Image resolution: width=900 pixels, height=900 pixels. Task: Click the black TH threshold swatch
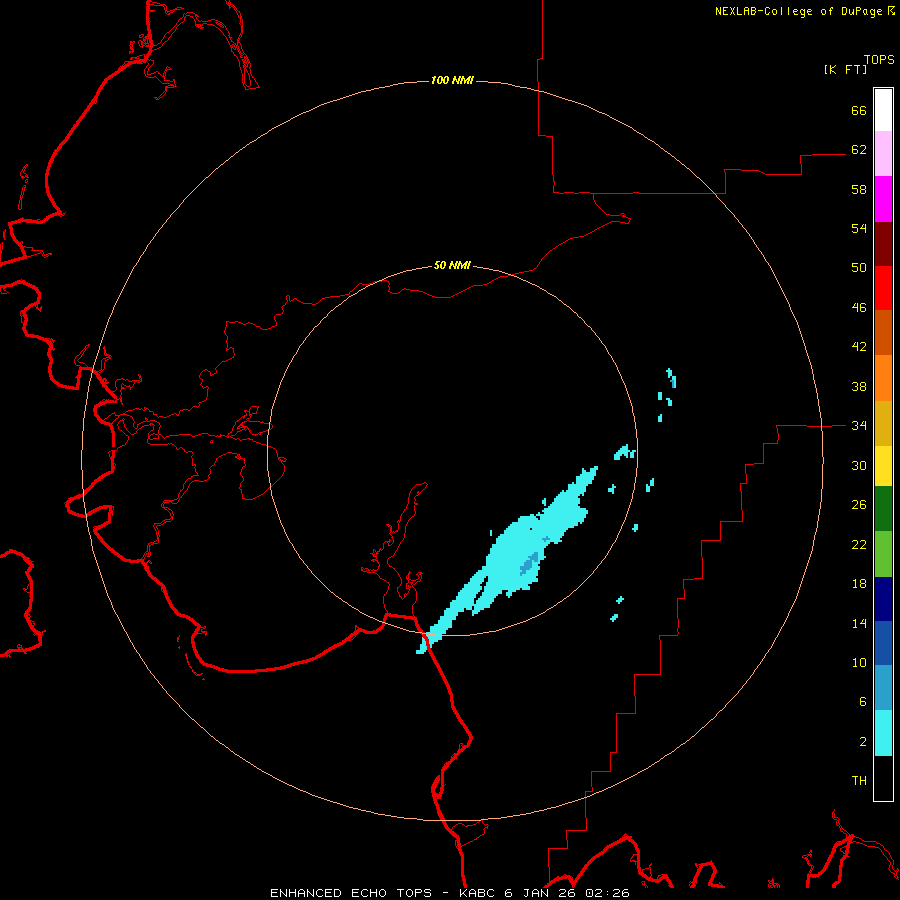[x=883, y=778]
